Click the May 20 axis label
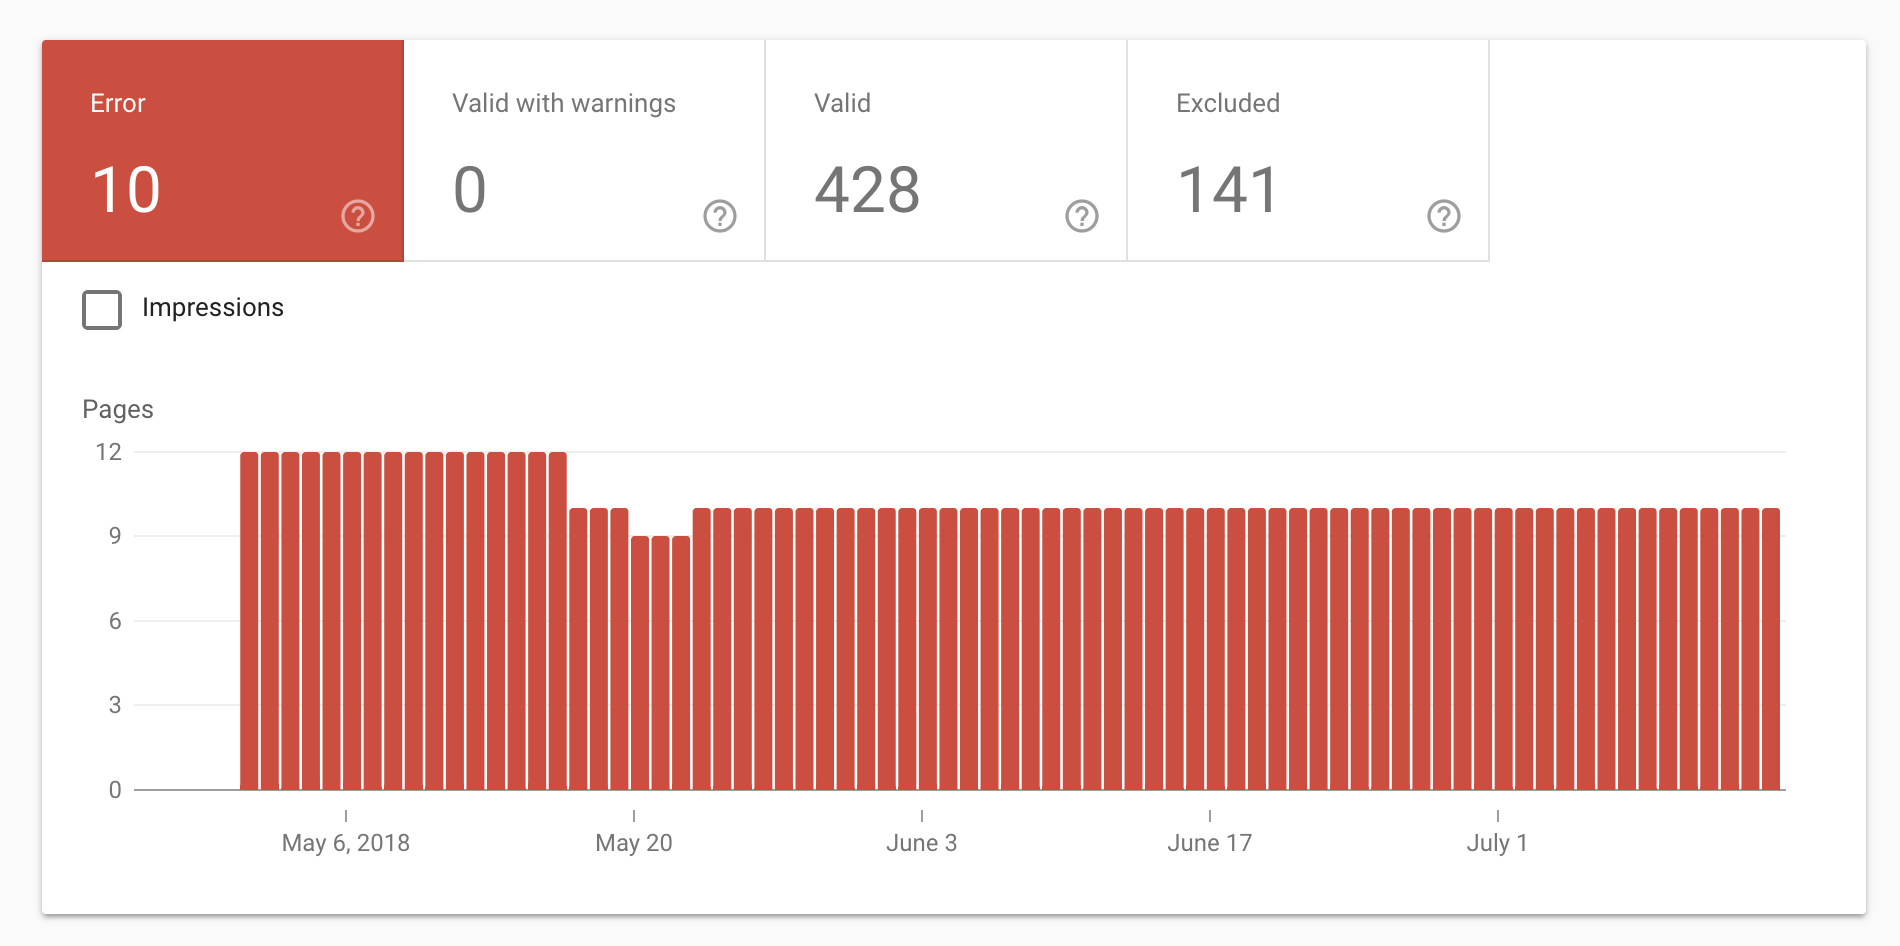Viewport: 1900px width, 946px height. pyautogui.click(x=634, y=843)
